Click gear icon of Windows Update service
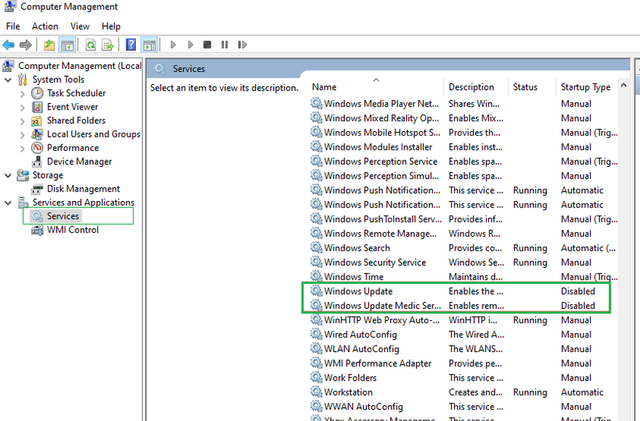This screenshot has width=640, height=421. [316, 291]
